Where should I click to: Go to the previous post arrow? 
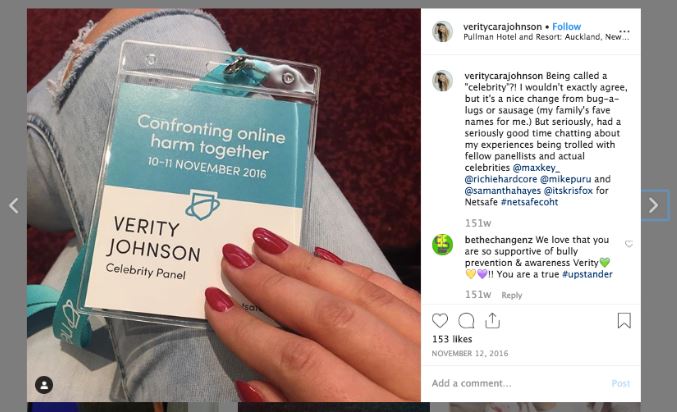click(x=14, y=206)
